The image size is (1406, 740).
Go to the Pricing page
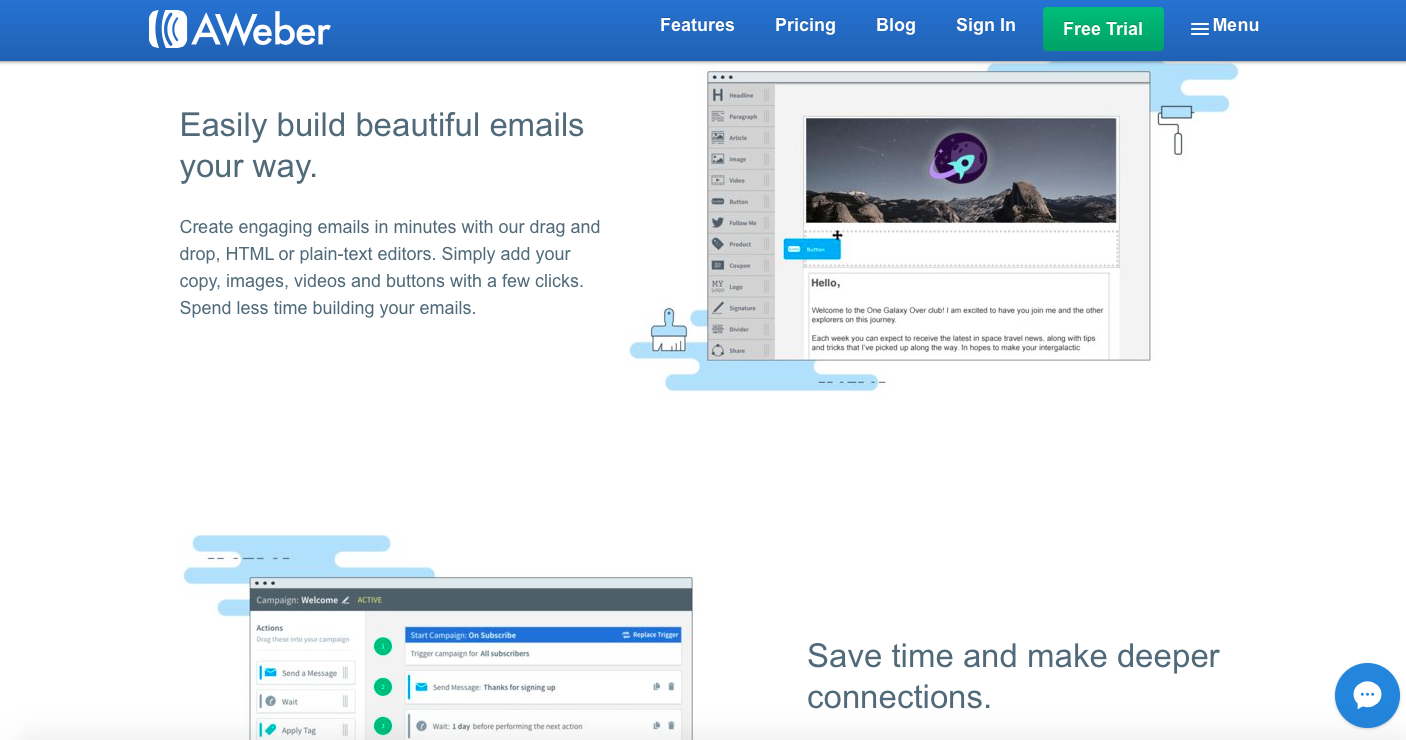pos(805,25)
